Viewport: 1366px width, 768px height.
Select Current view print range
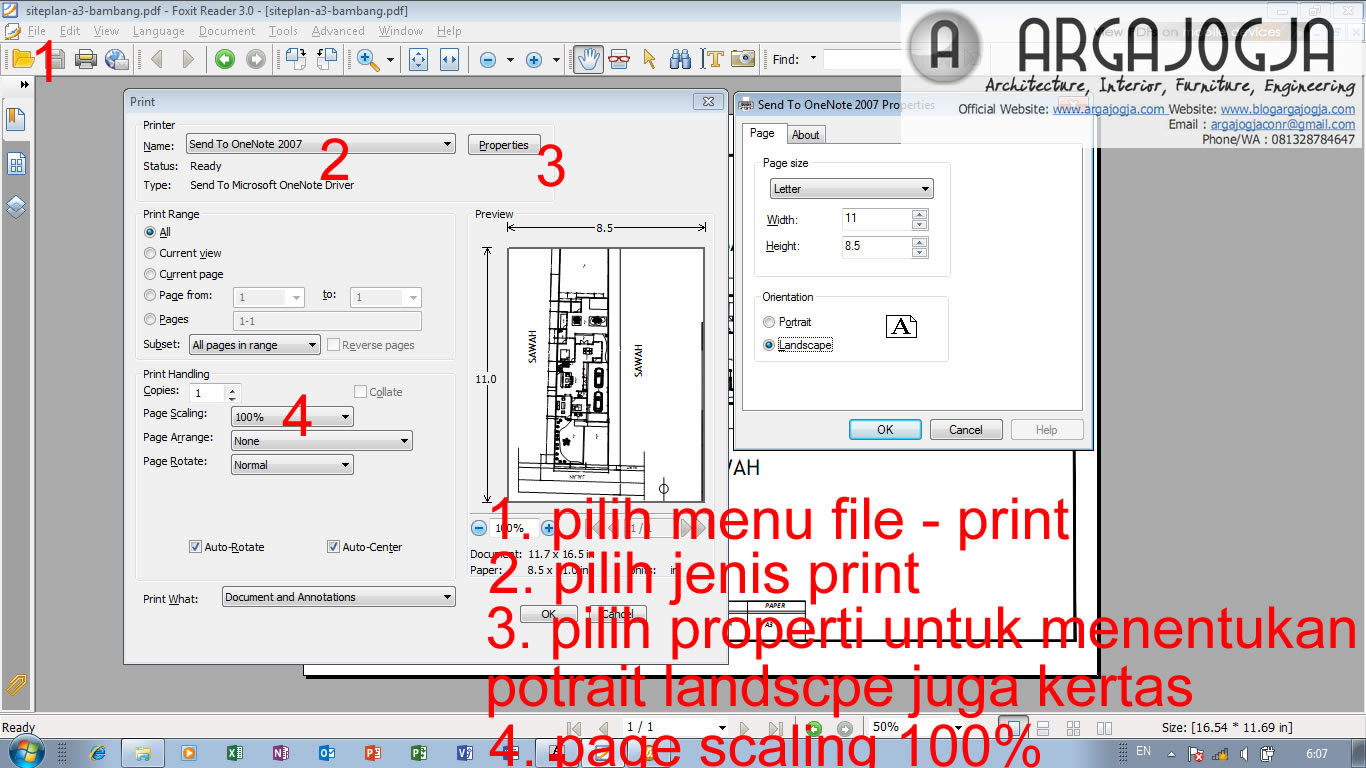point(150,253)
